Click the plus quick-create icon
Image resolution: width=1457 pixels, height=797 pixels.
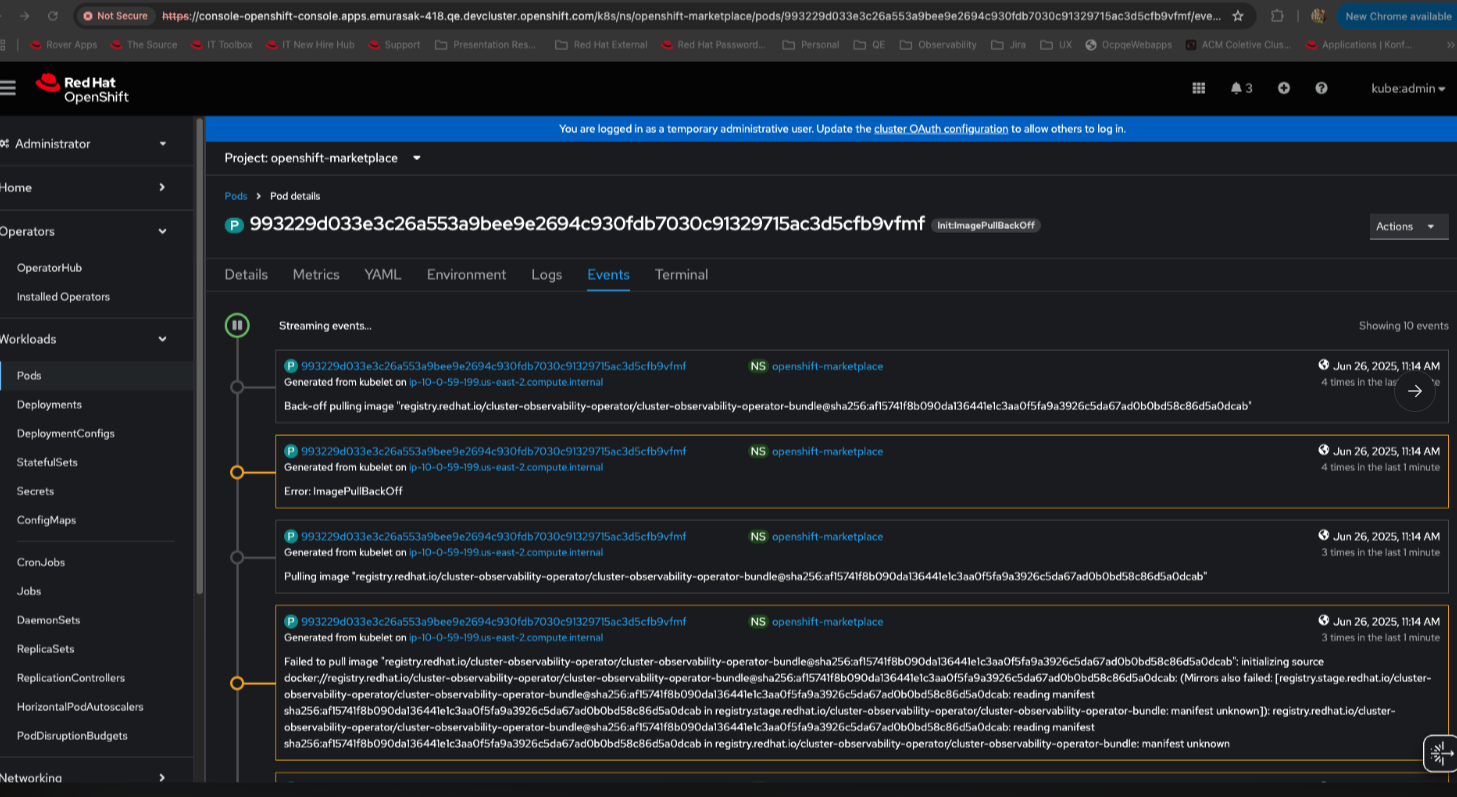click(1284, 88)
